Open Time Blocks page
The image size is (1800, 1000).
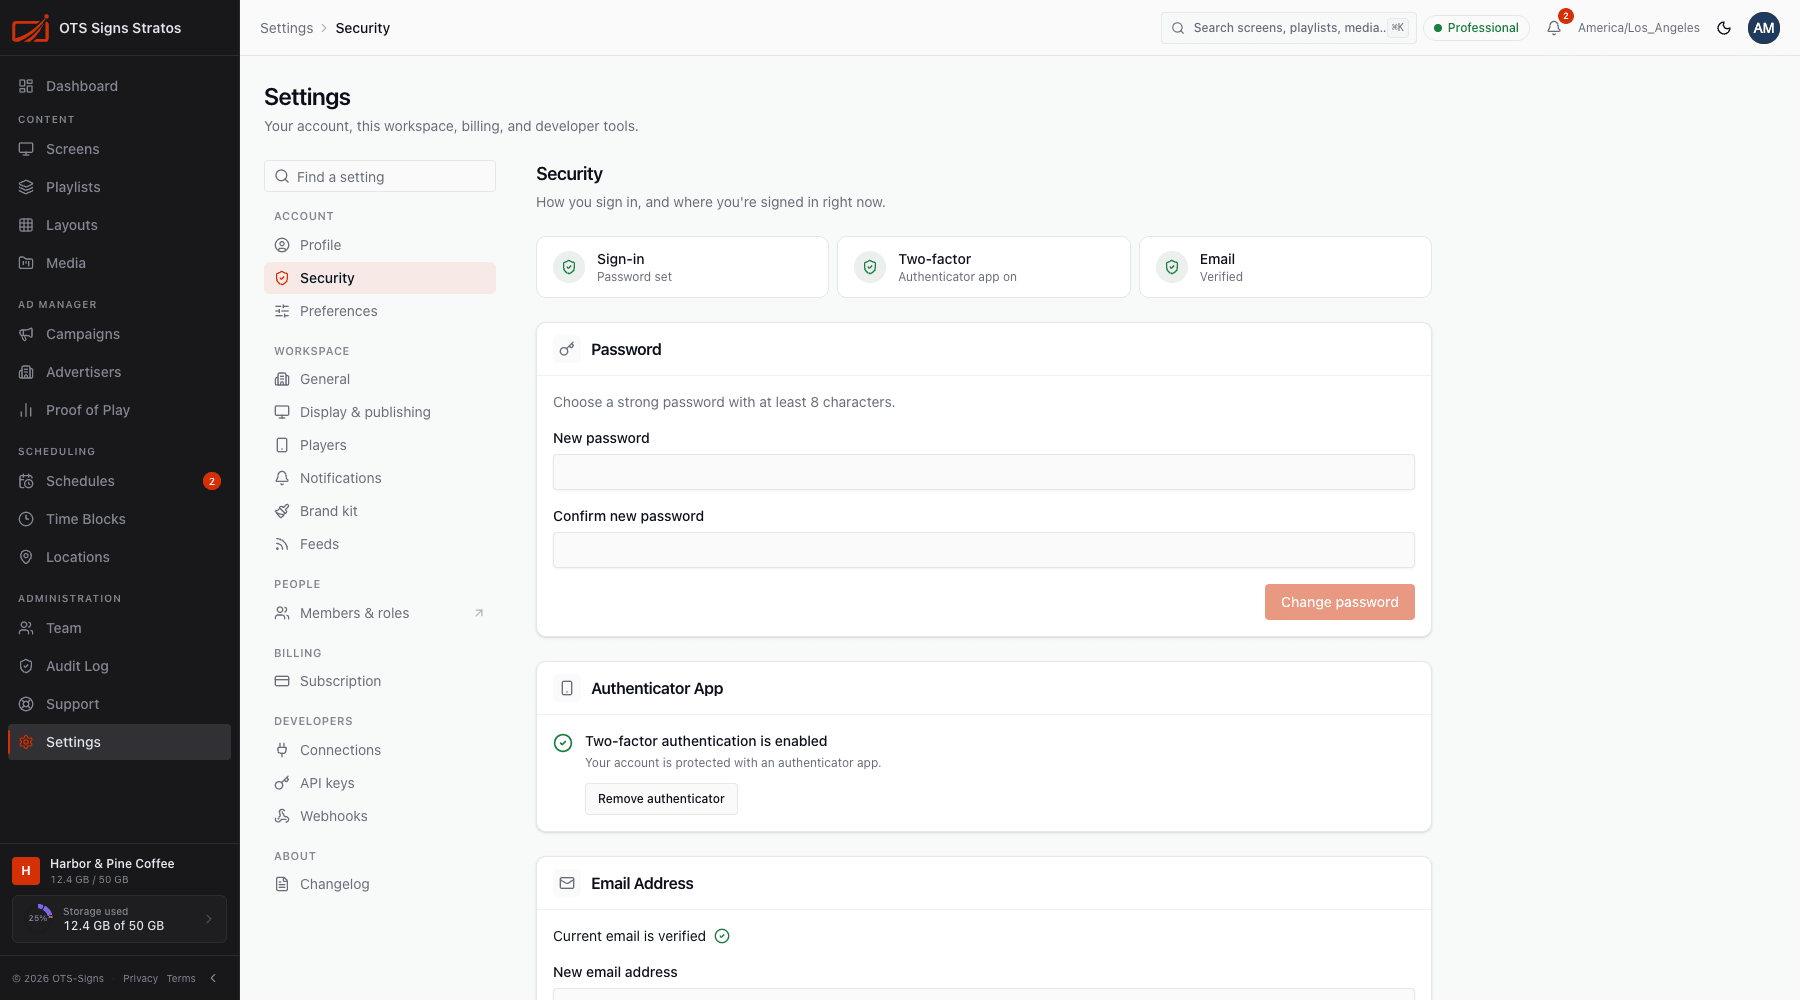(120, 519)
